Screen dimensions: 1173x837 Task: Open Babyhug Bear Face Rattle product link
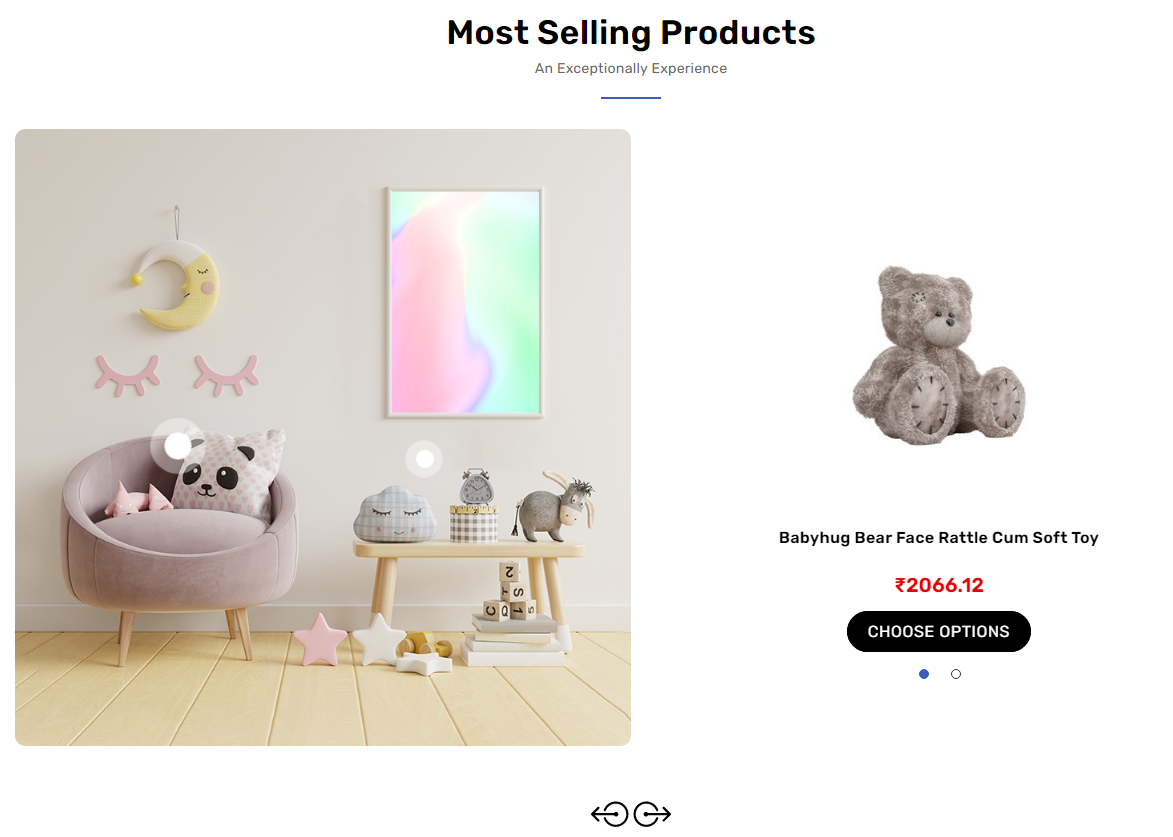pos(938,538)
